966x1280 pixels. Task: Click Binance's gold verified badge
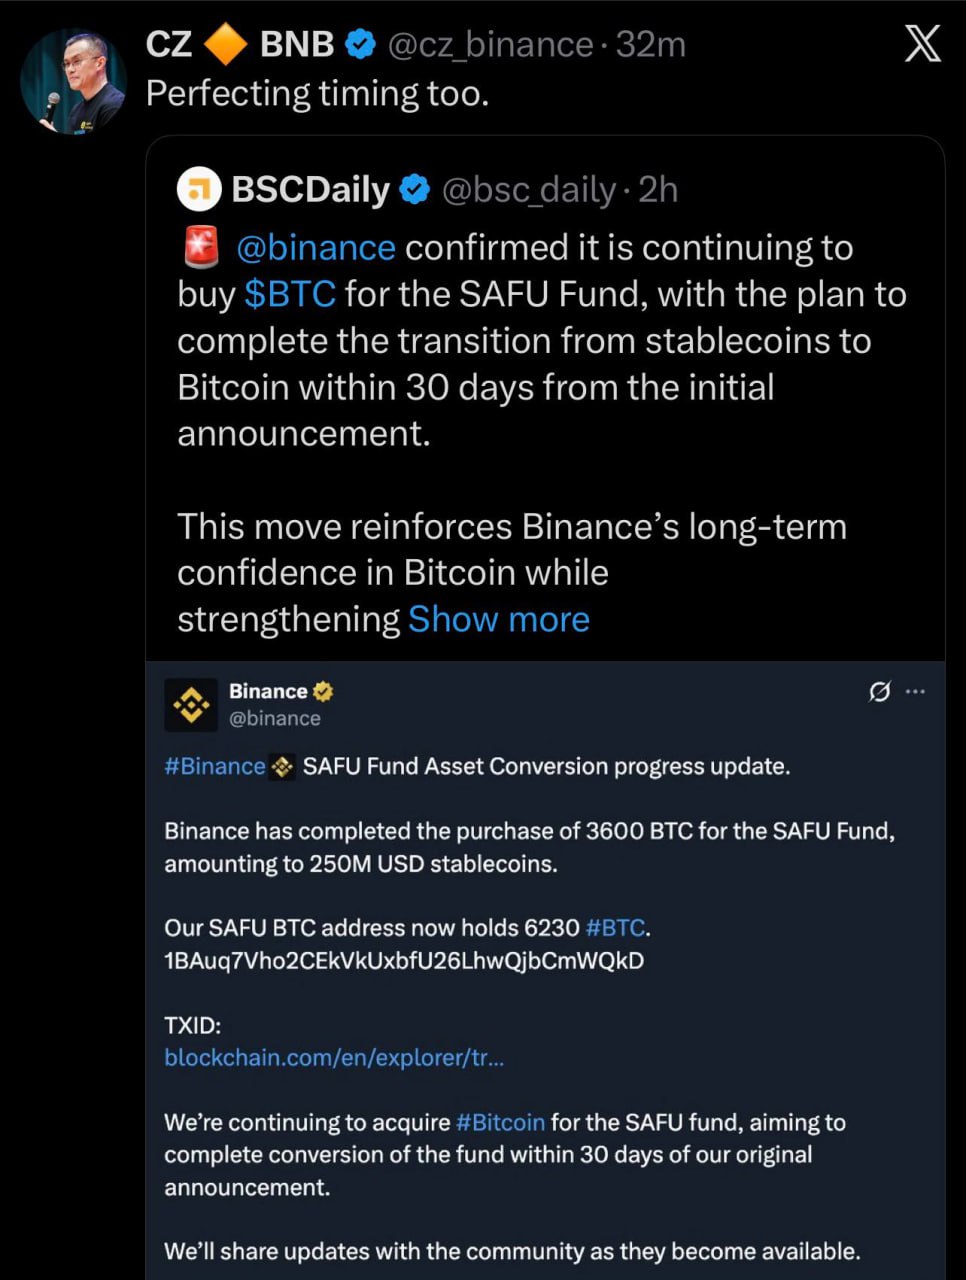pos(323,691)
